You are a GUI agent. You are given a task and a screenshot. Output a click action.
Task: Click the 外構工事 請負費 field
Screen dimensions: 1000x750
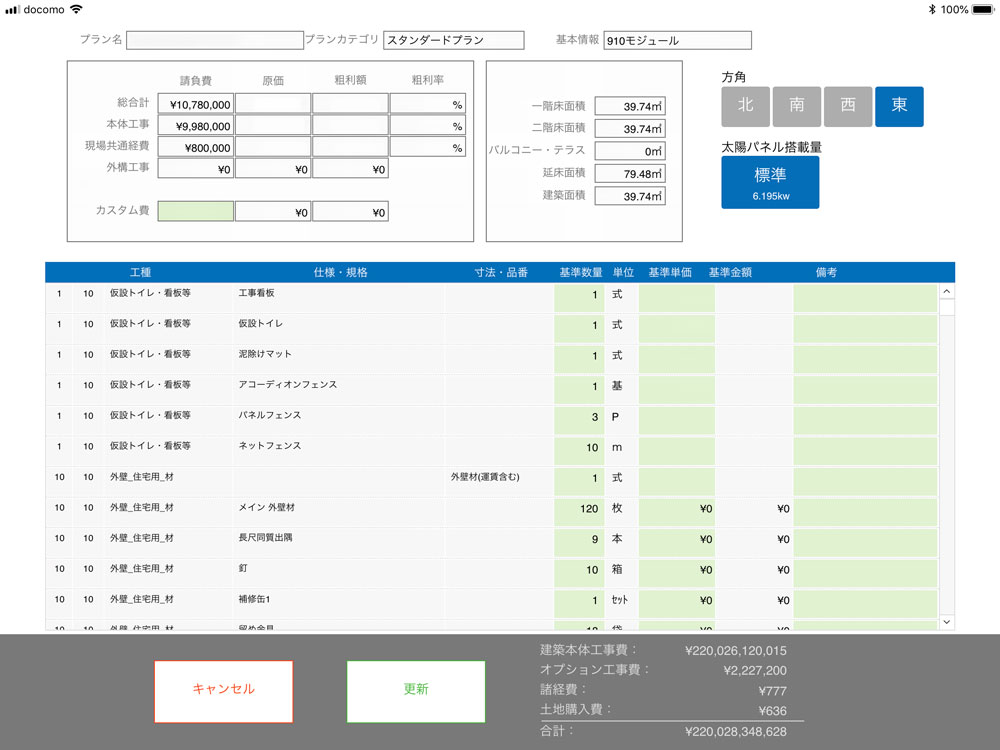click(195, 169)
